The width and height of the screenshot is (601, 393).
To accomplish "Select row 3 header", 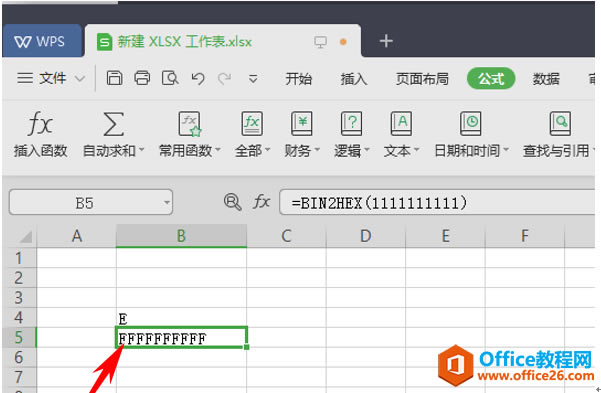I will click(x=18, y=298).
